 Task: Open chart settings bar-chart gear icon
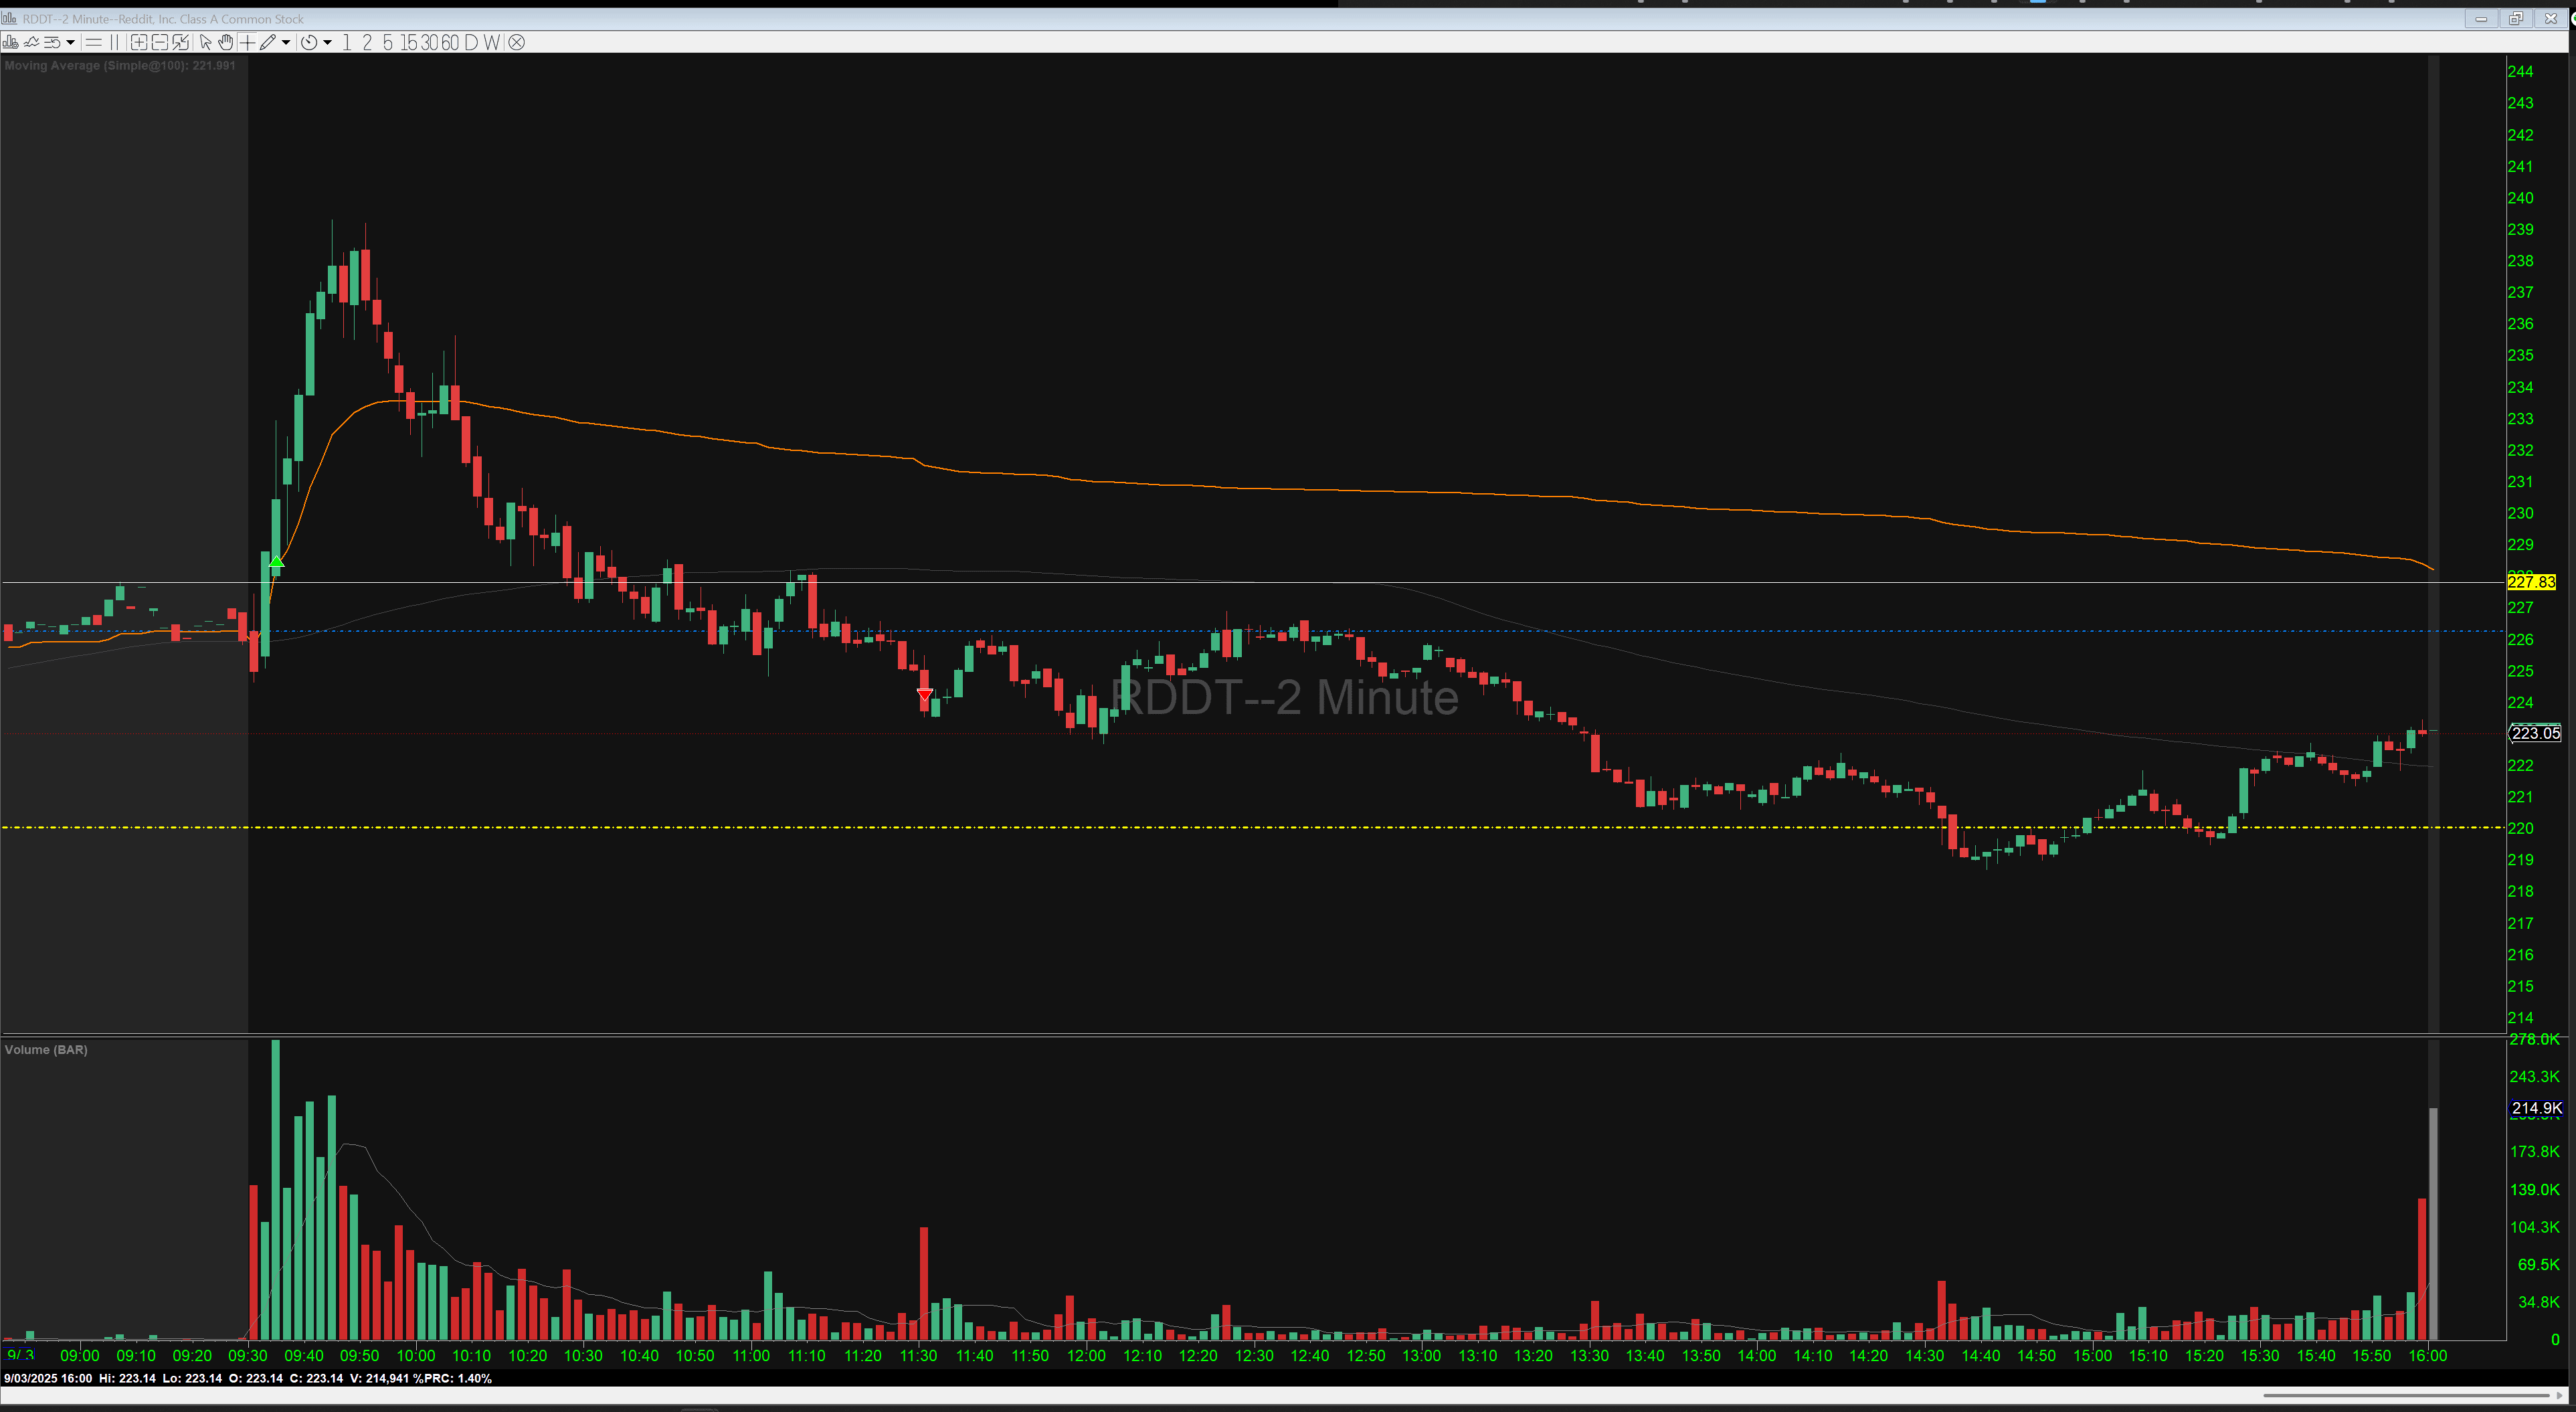(10, 43)
